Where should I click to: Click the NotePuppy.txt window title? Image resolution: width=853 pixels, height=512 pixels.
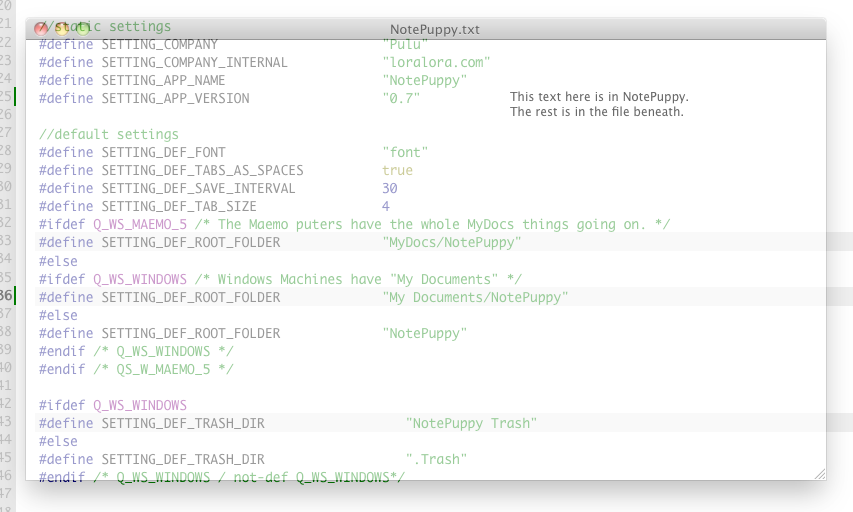[435, 30]
